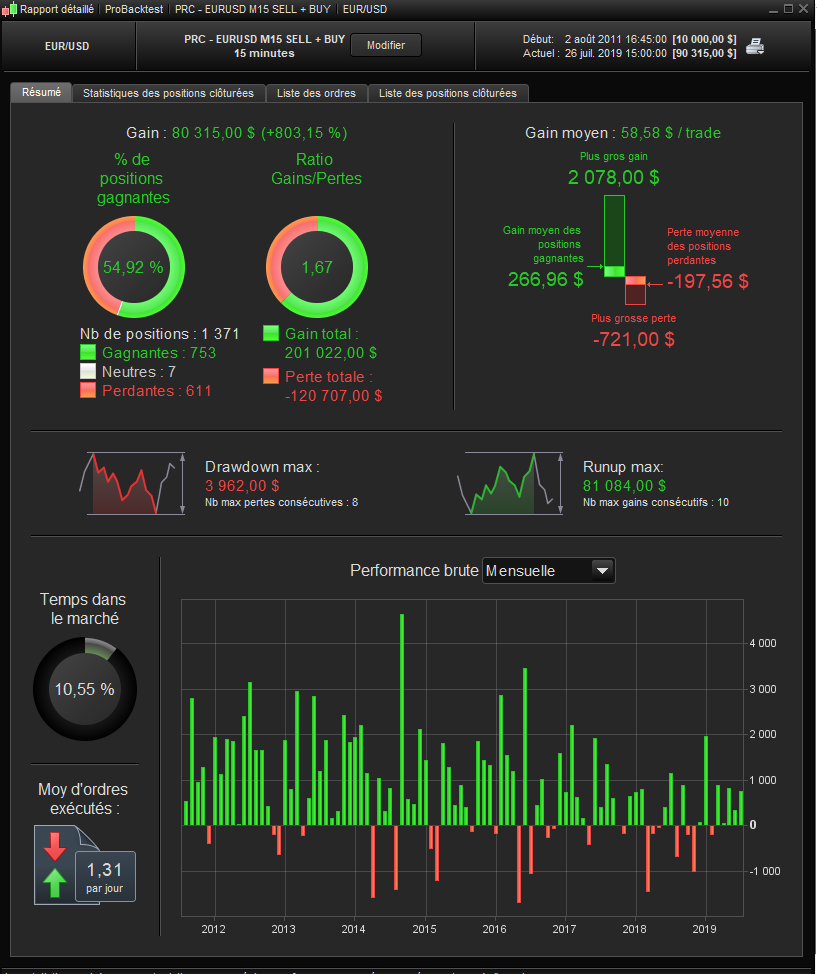This screenshot has height=974, width=817.
Task: Open the Mensuelle performance period dropdown
Action: coord(549,570)
